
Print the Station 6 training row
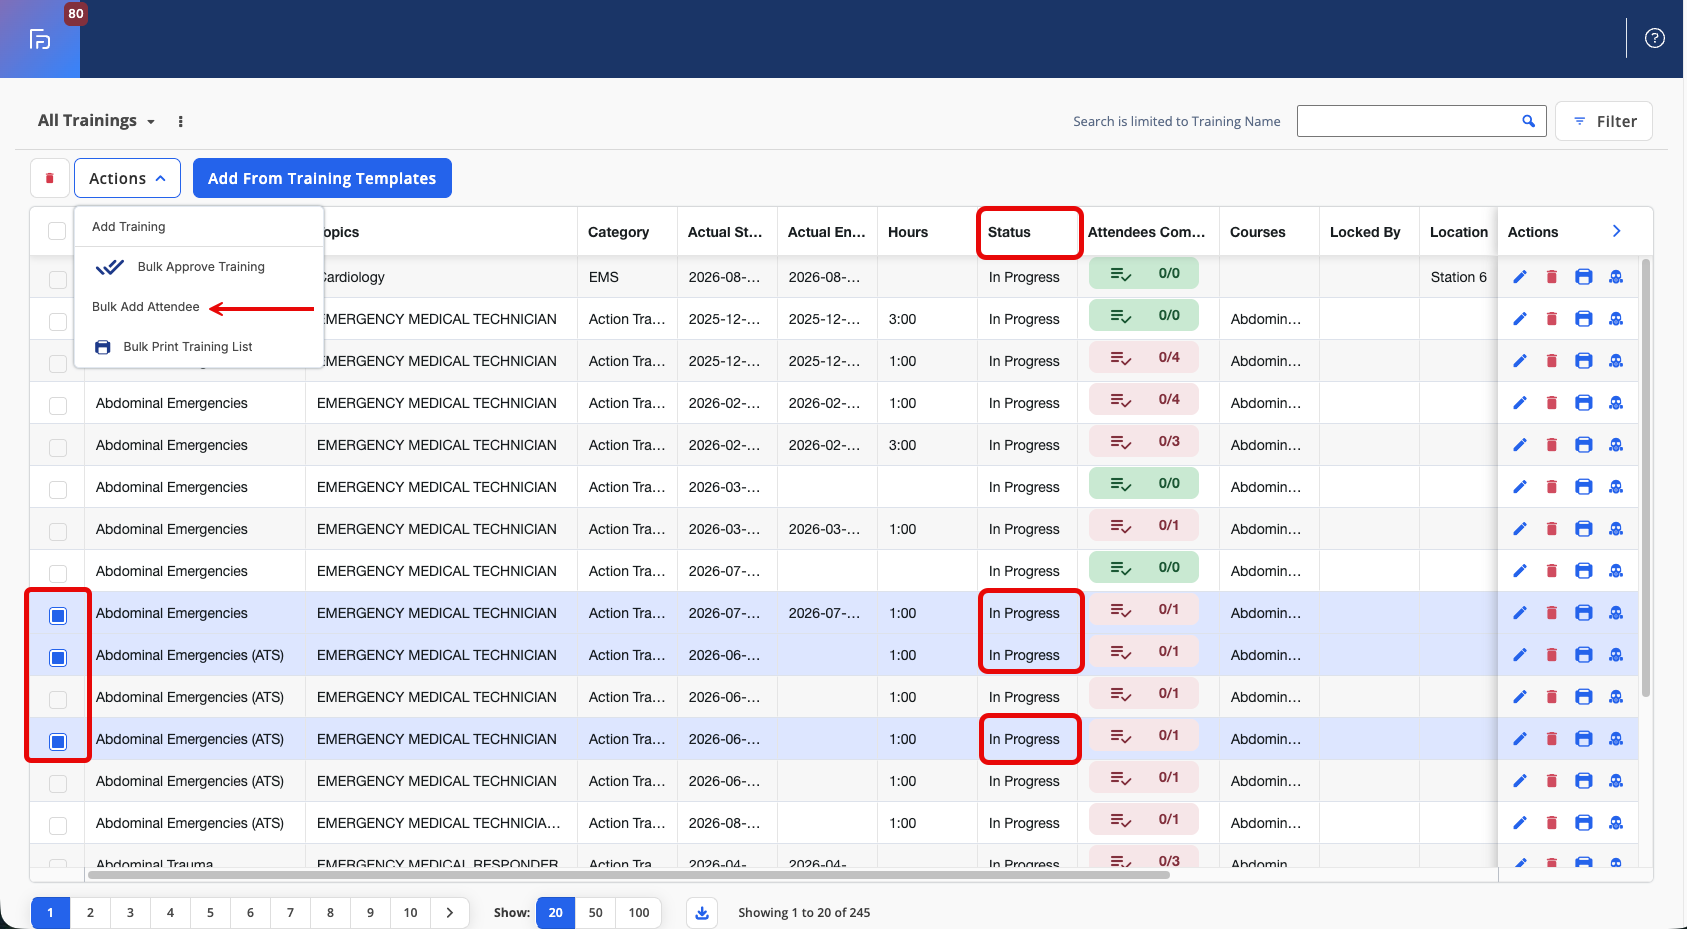(1584, 277)
